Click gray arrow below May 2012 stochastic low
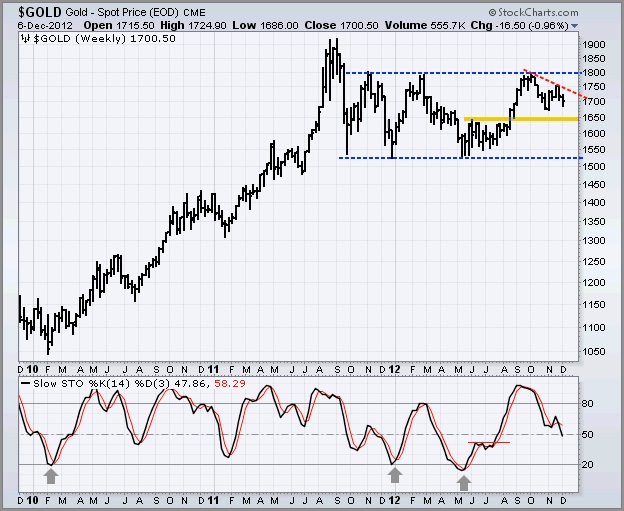Screen dimensions: 624x511 coord(463,482)
